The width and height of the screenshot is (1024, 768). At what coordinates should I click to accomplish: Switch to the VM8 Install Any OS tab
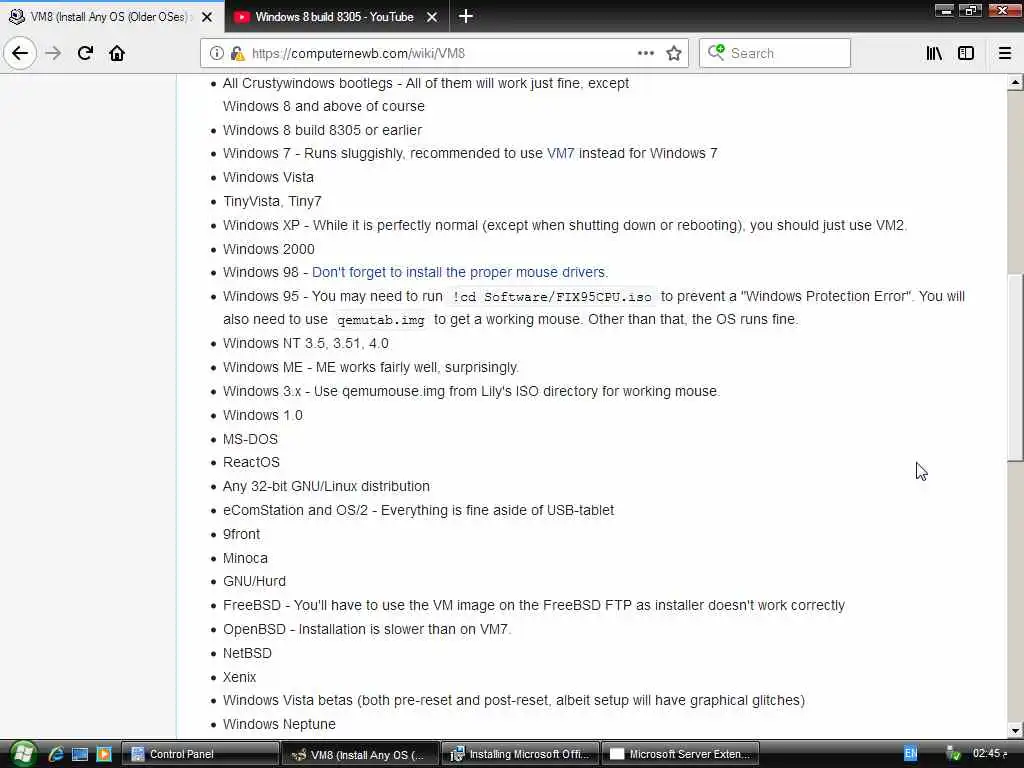click(111, 17)
